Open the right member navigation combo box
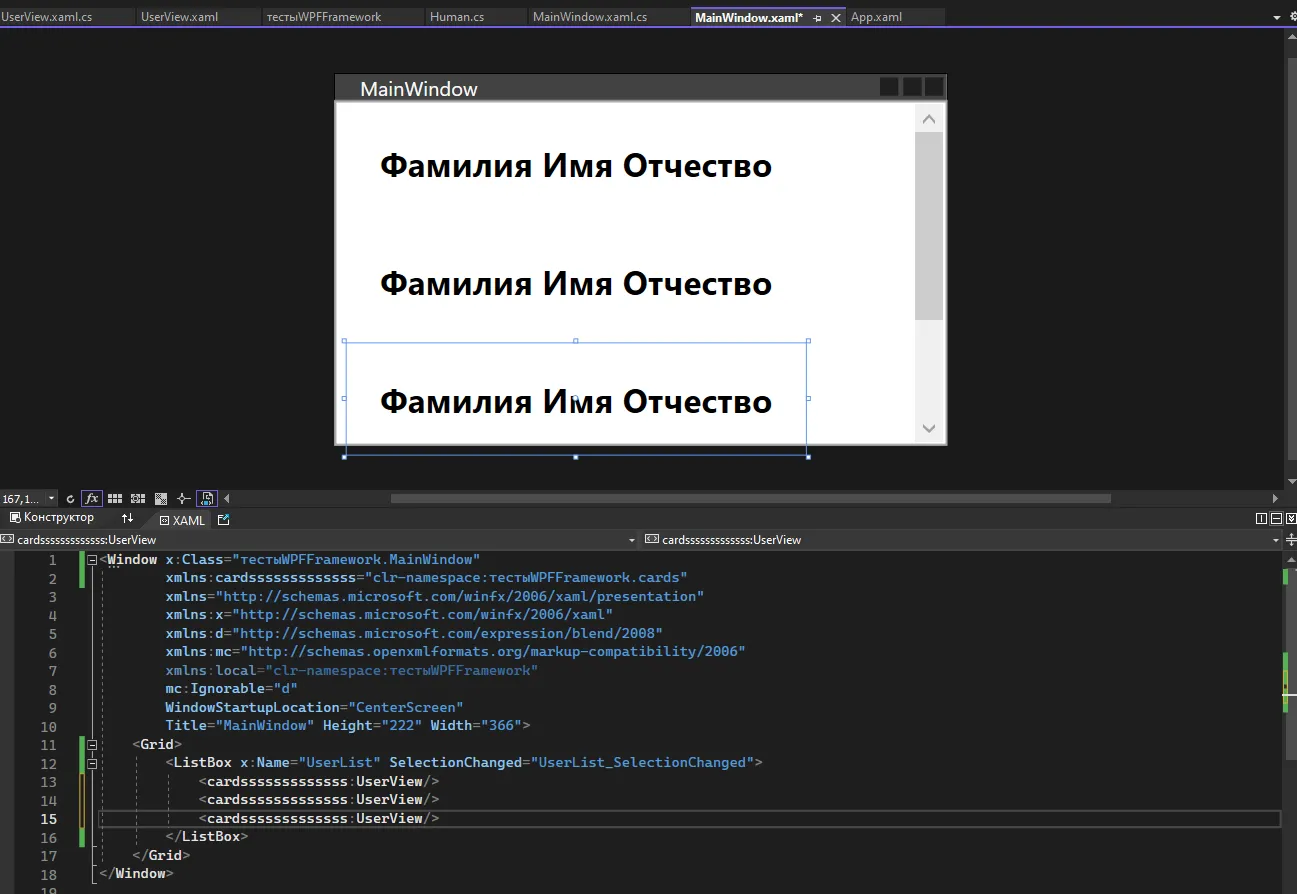 (962, 539)
